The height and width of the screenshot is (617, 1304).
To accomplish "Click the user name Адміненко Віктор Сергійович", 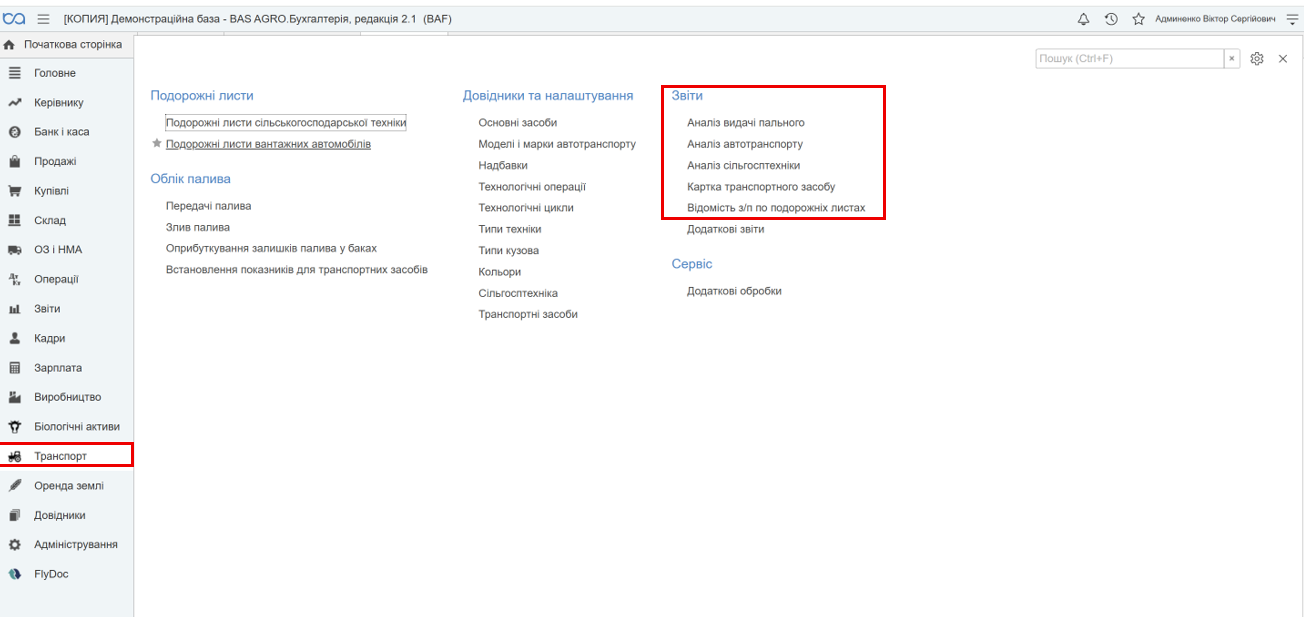I will click(1215, 19).
